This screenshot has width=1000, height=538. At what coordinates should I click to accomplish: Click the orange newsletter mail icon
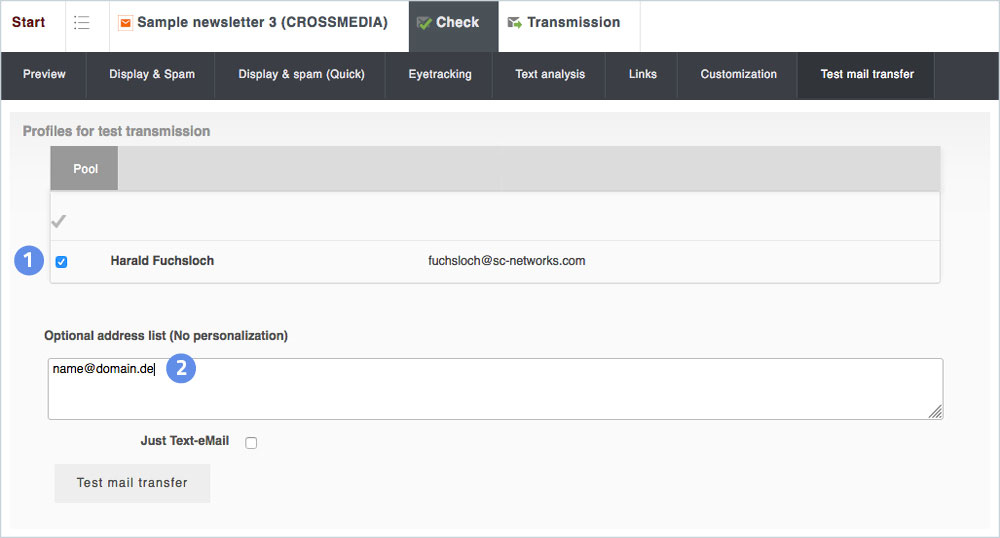click(126, 23)
